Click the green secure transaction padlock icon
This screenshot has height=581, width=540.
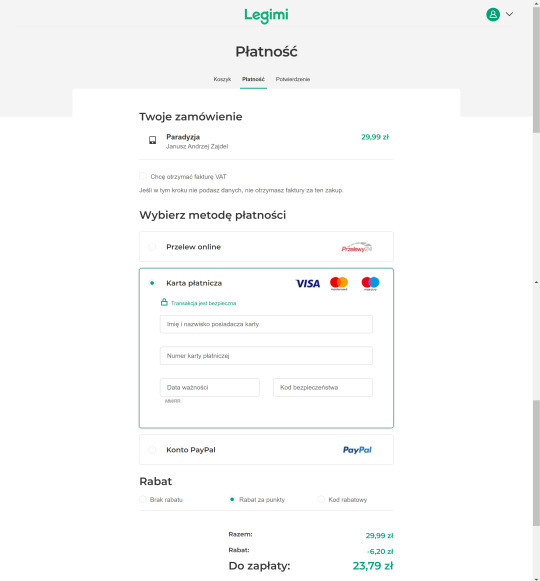pyautogui.click(x=164, y=302)
